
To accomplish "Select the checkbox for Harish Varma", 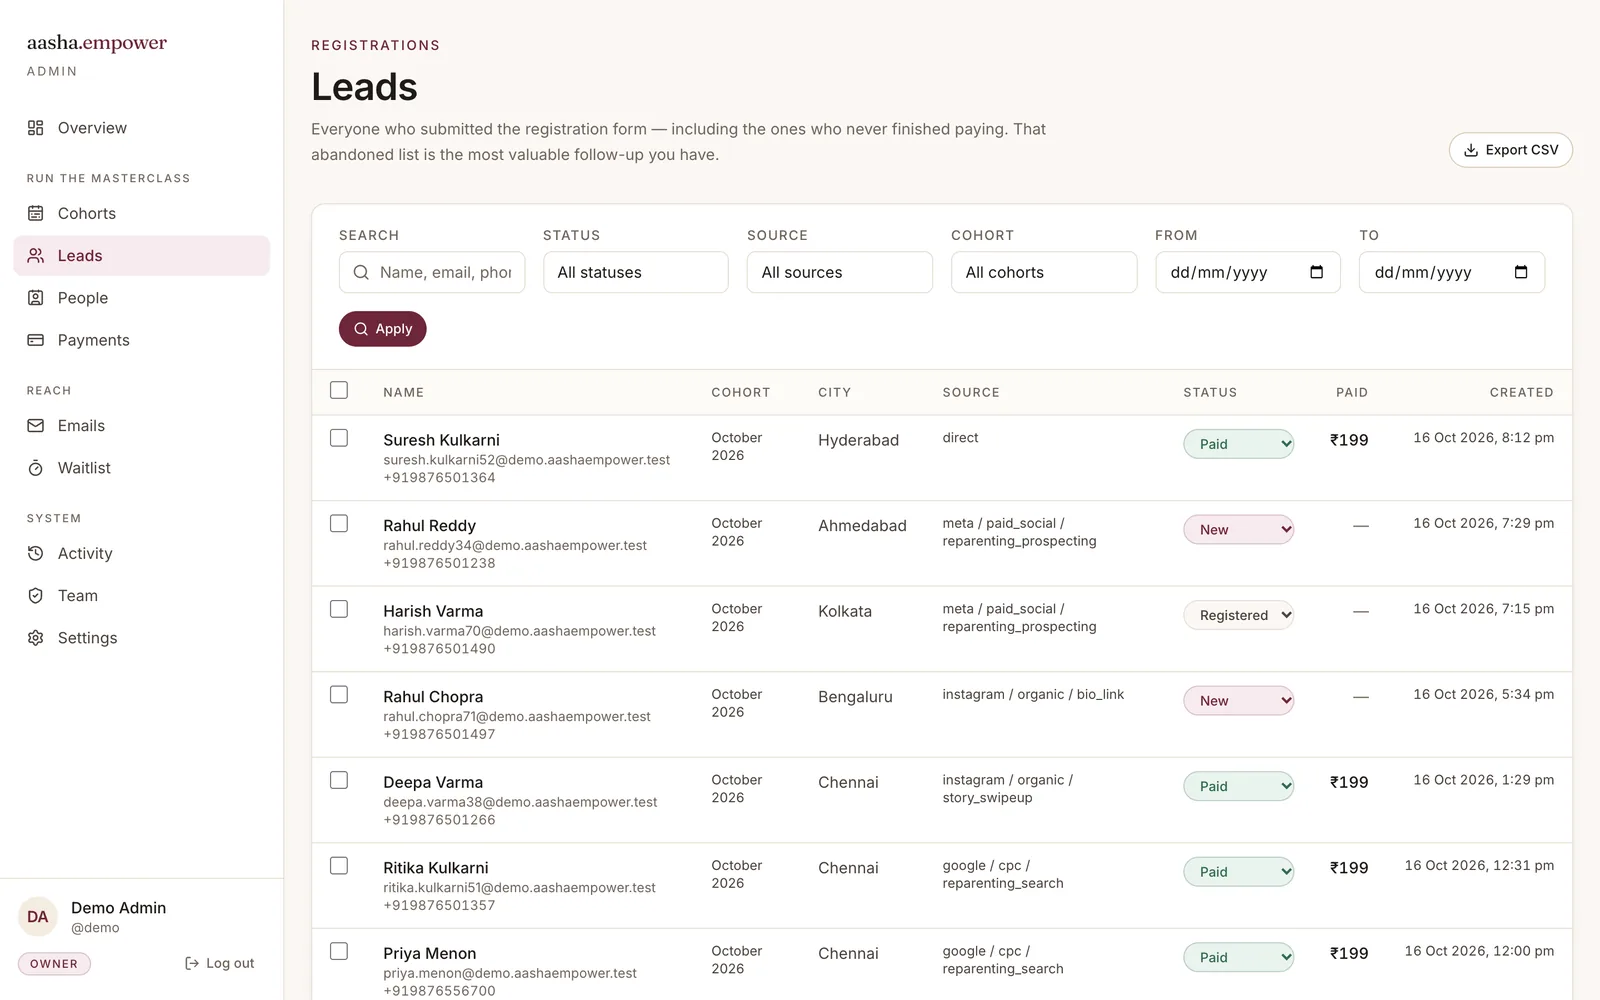I will [x=339, y=609].
